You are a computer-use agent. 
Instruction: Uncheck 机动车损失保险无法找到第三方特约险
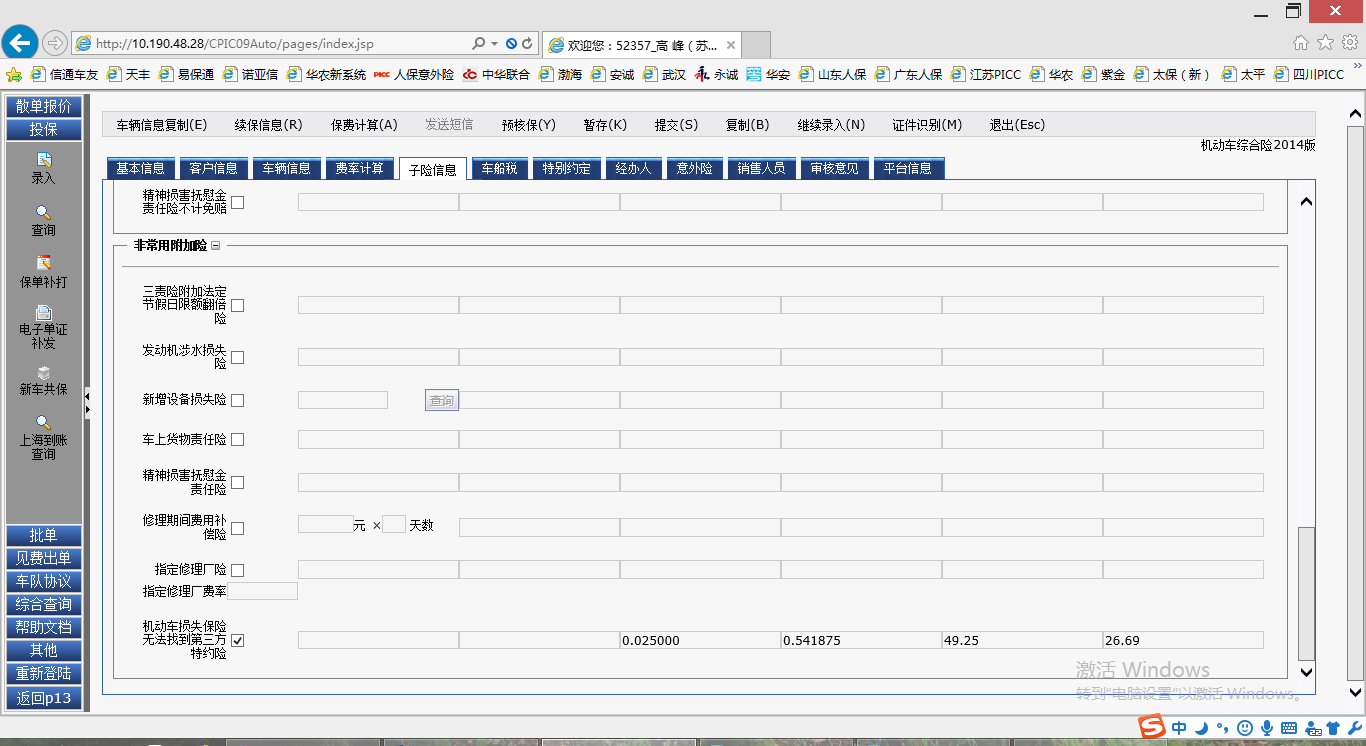click(238, 640)
